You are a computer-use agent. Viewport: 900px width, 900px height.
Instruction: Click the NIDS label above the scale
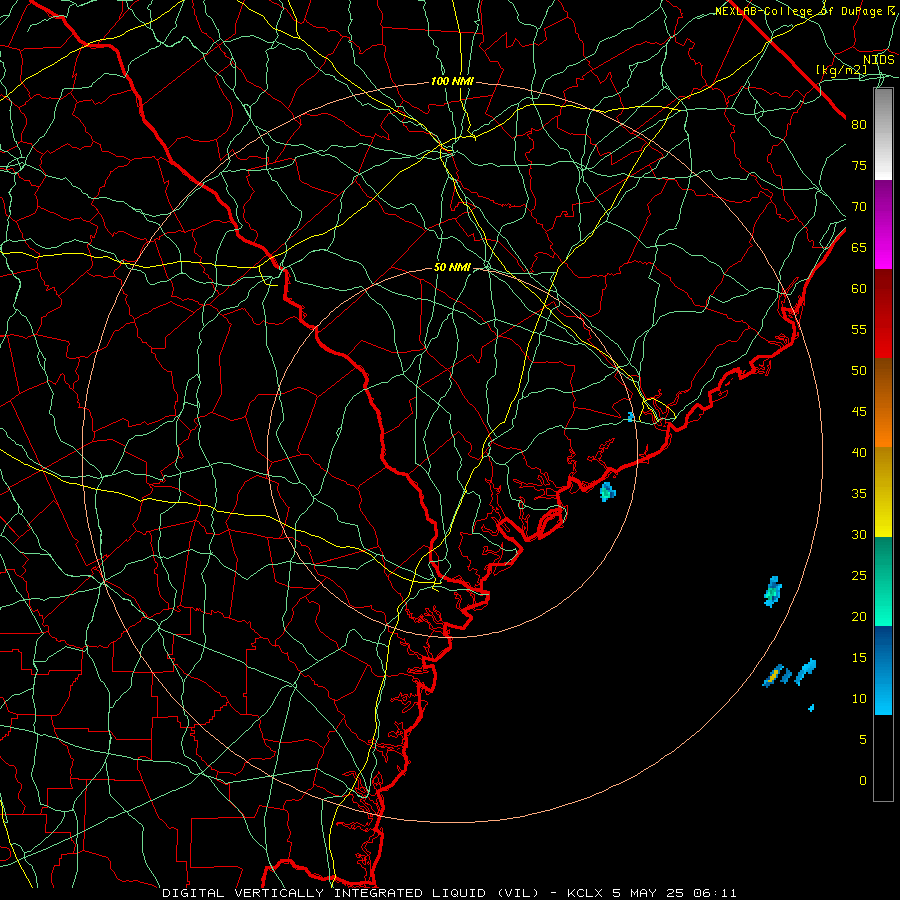tap(879, 60)
